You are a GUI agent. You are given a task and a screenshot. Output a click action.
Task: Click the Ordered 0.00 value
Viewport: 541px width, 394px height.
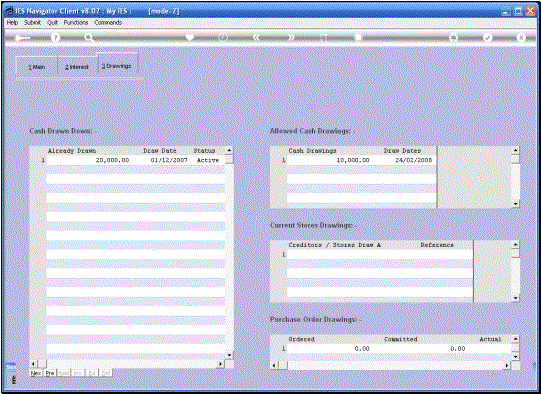(362, 349)
